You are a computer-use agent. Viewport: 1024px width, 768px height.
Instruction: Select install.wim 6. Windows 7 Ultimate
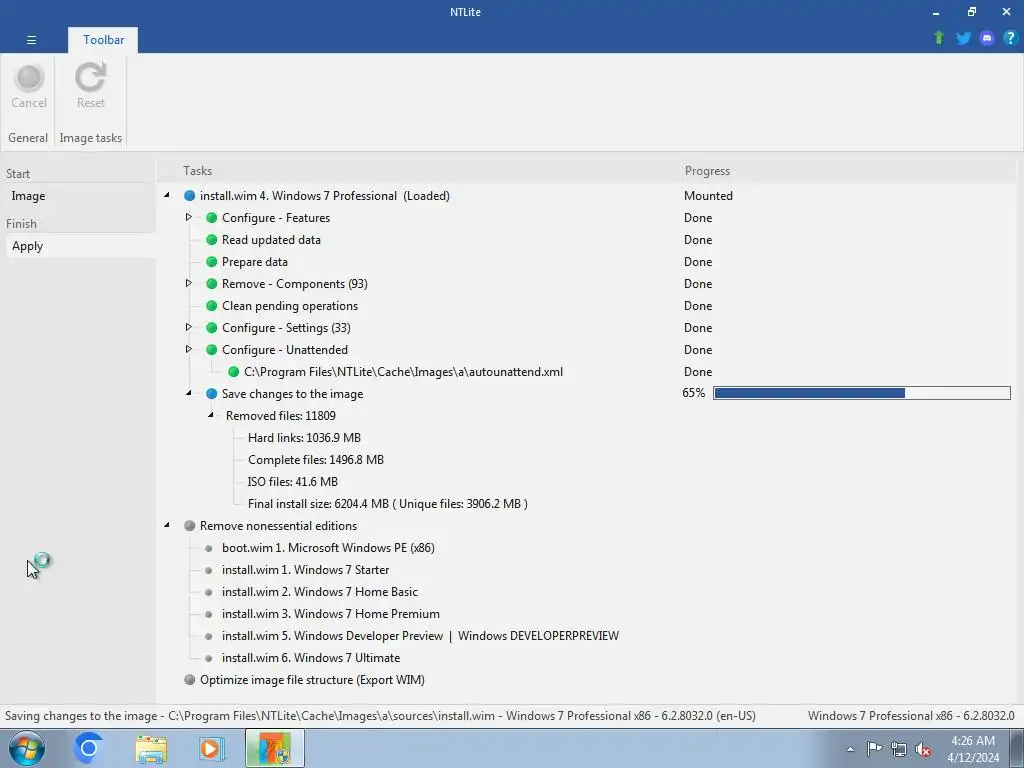point(311,658)
